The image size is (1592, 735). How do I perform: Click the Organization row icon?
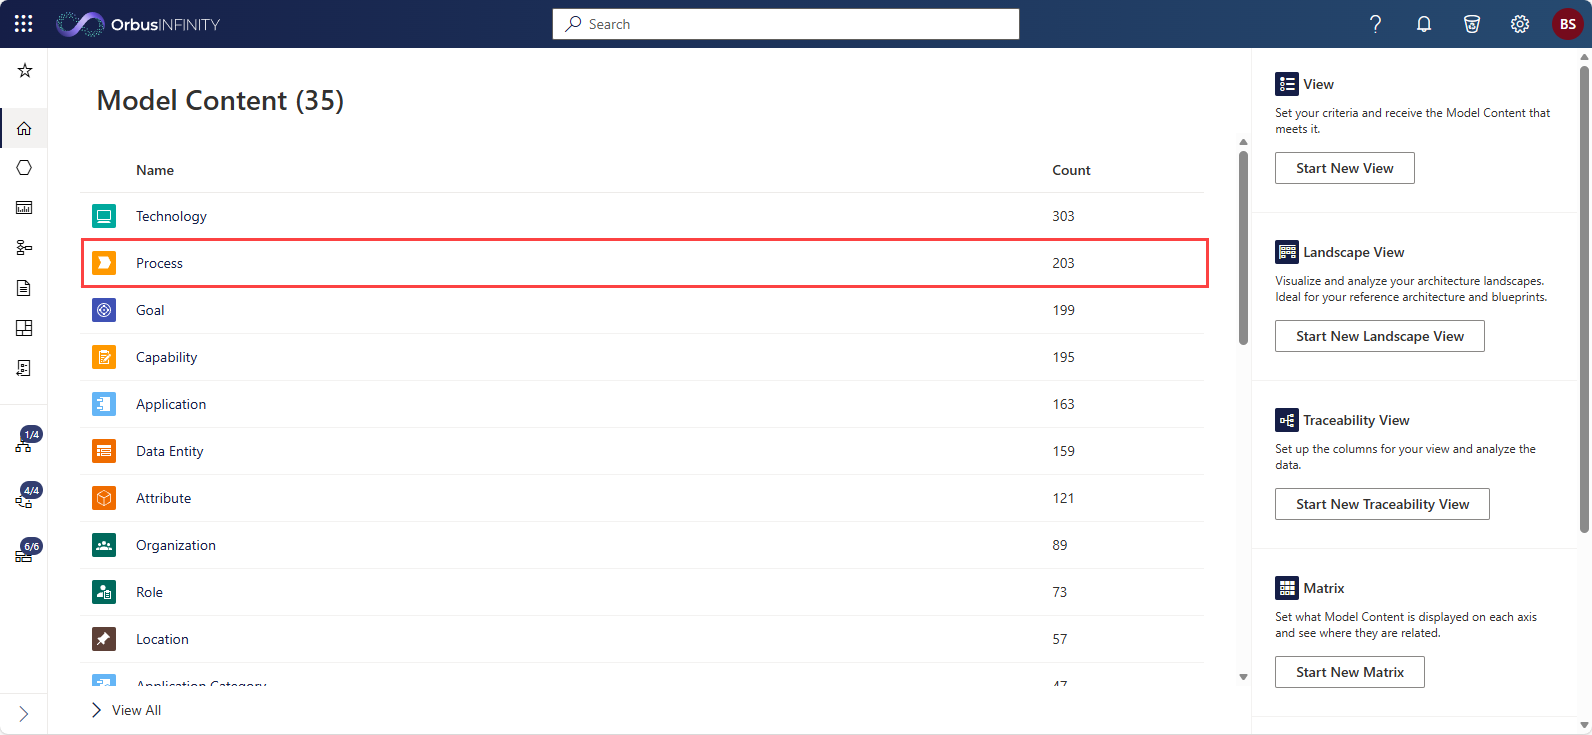coord(104,545)
